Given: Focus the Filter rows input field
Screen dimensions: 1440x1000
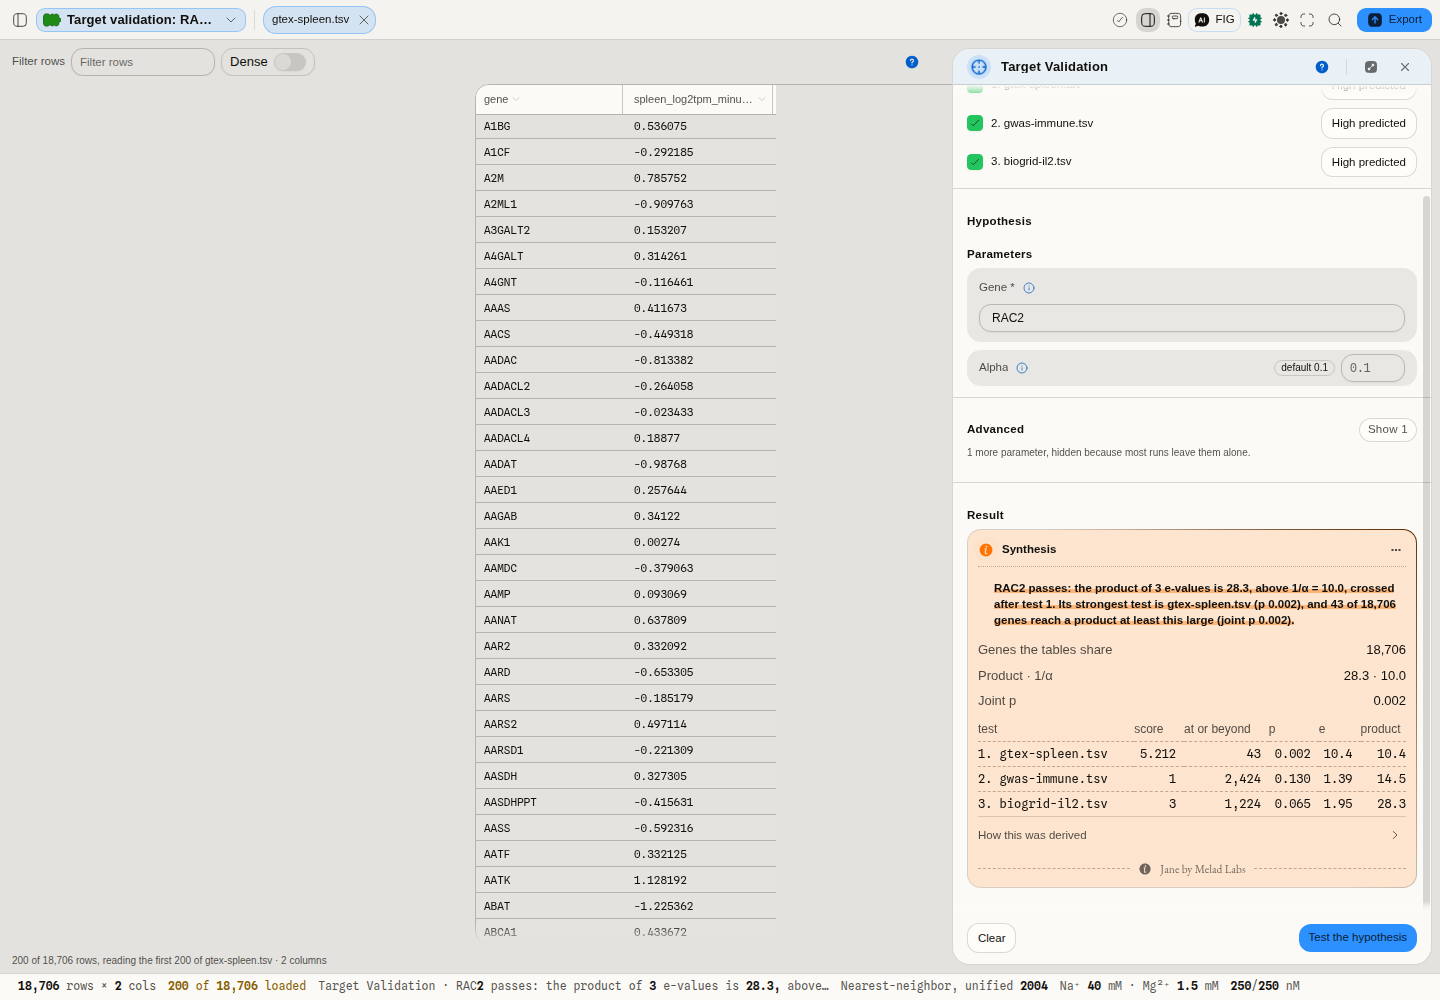Looking at the screenshot, I should [x=143, y=62].
